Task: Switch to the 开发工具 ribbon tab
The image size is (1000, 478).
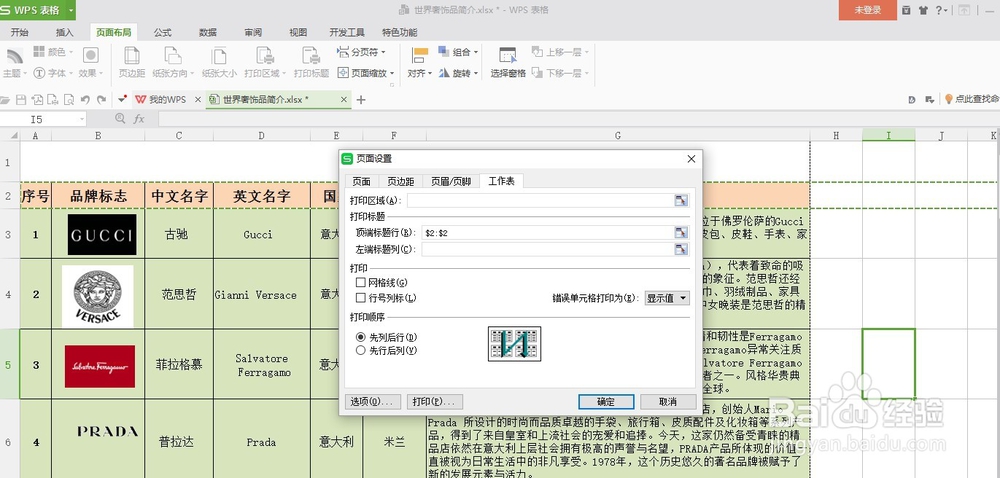Action: [347, 33]
